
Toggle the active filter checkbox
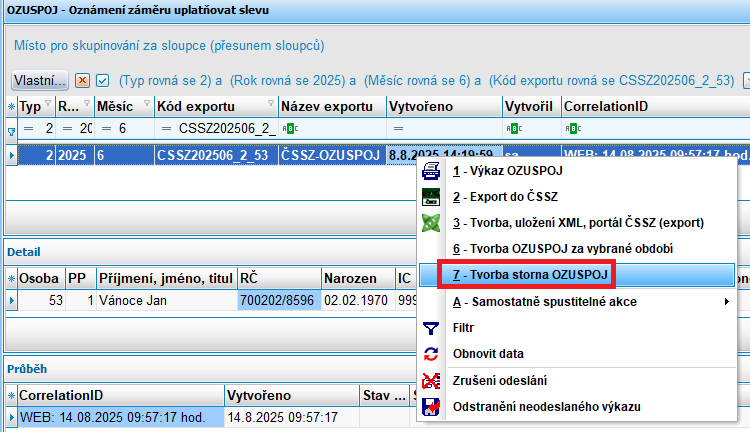[x=102, y=80]
